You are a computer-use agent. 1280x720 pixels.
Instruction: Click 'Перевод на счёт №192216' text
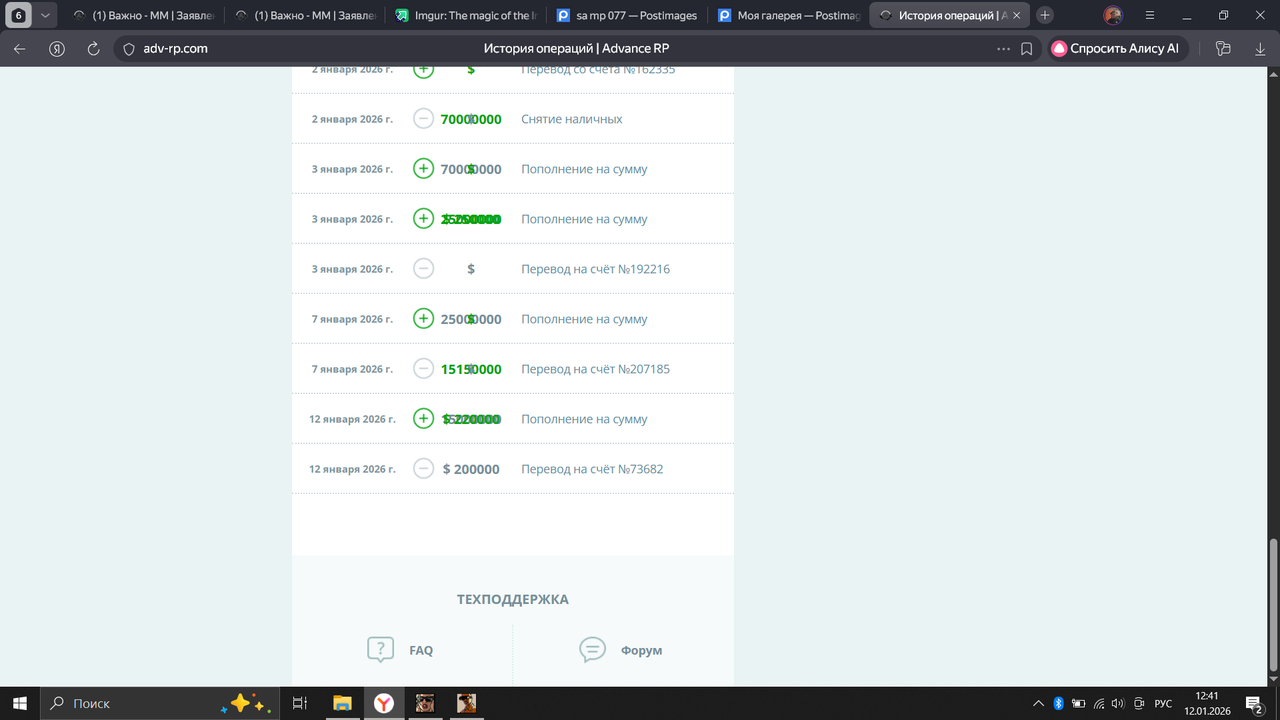coord(595,269)
